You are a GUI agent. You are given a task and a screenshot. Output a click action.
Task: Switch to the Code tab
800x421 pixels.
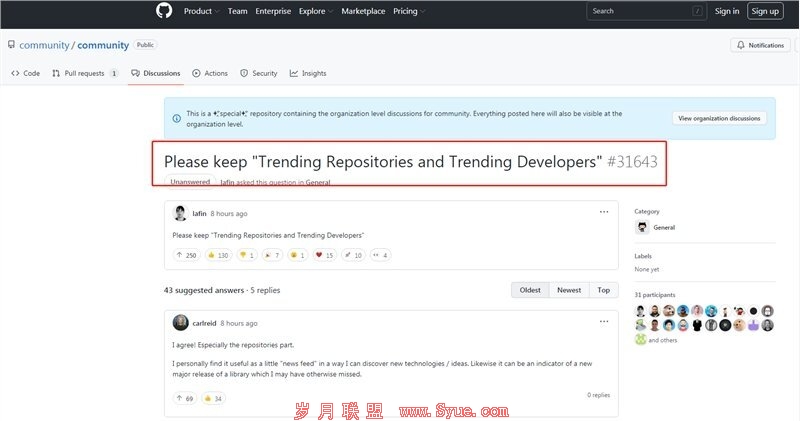click(x=26, y=73)
